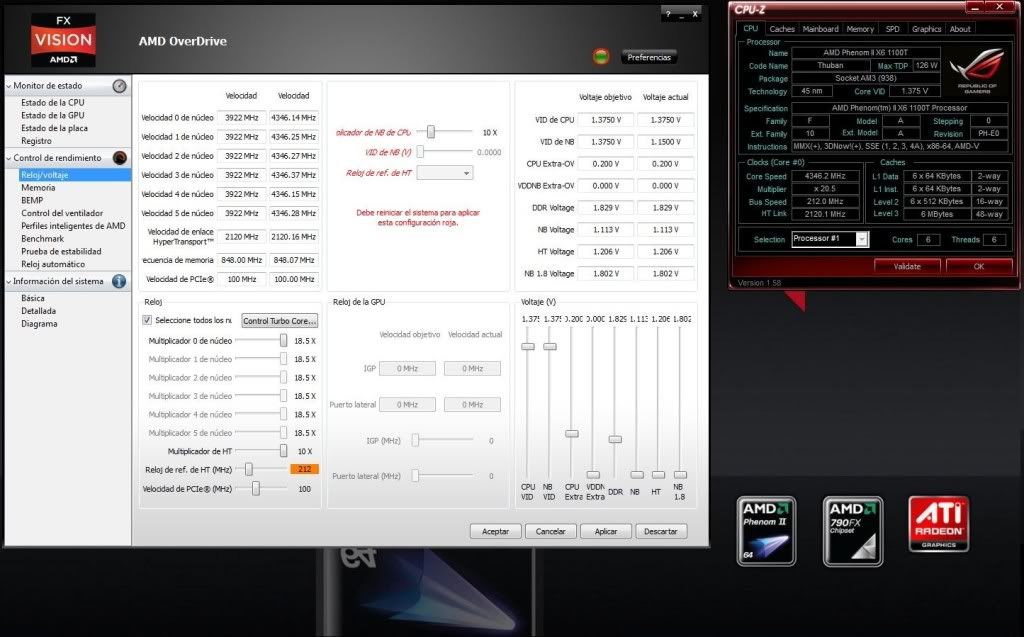Viewport: 1024px width, 637px height.
Task: Click the green status indicator beside Preferencias
Action: click(x=601, y=57)
